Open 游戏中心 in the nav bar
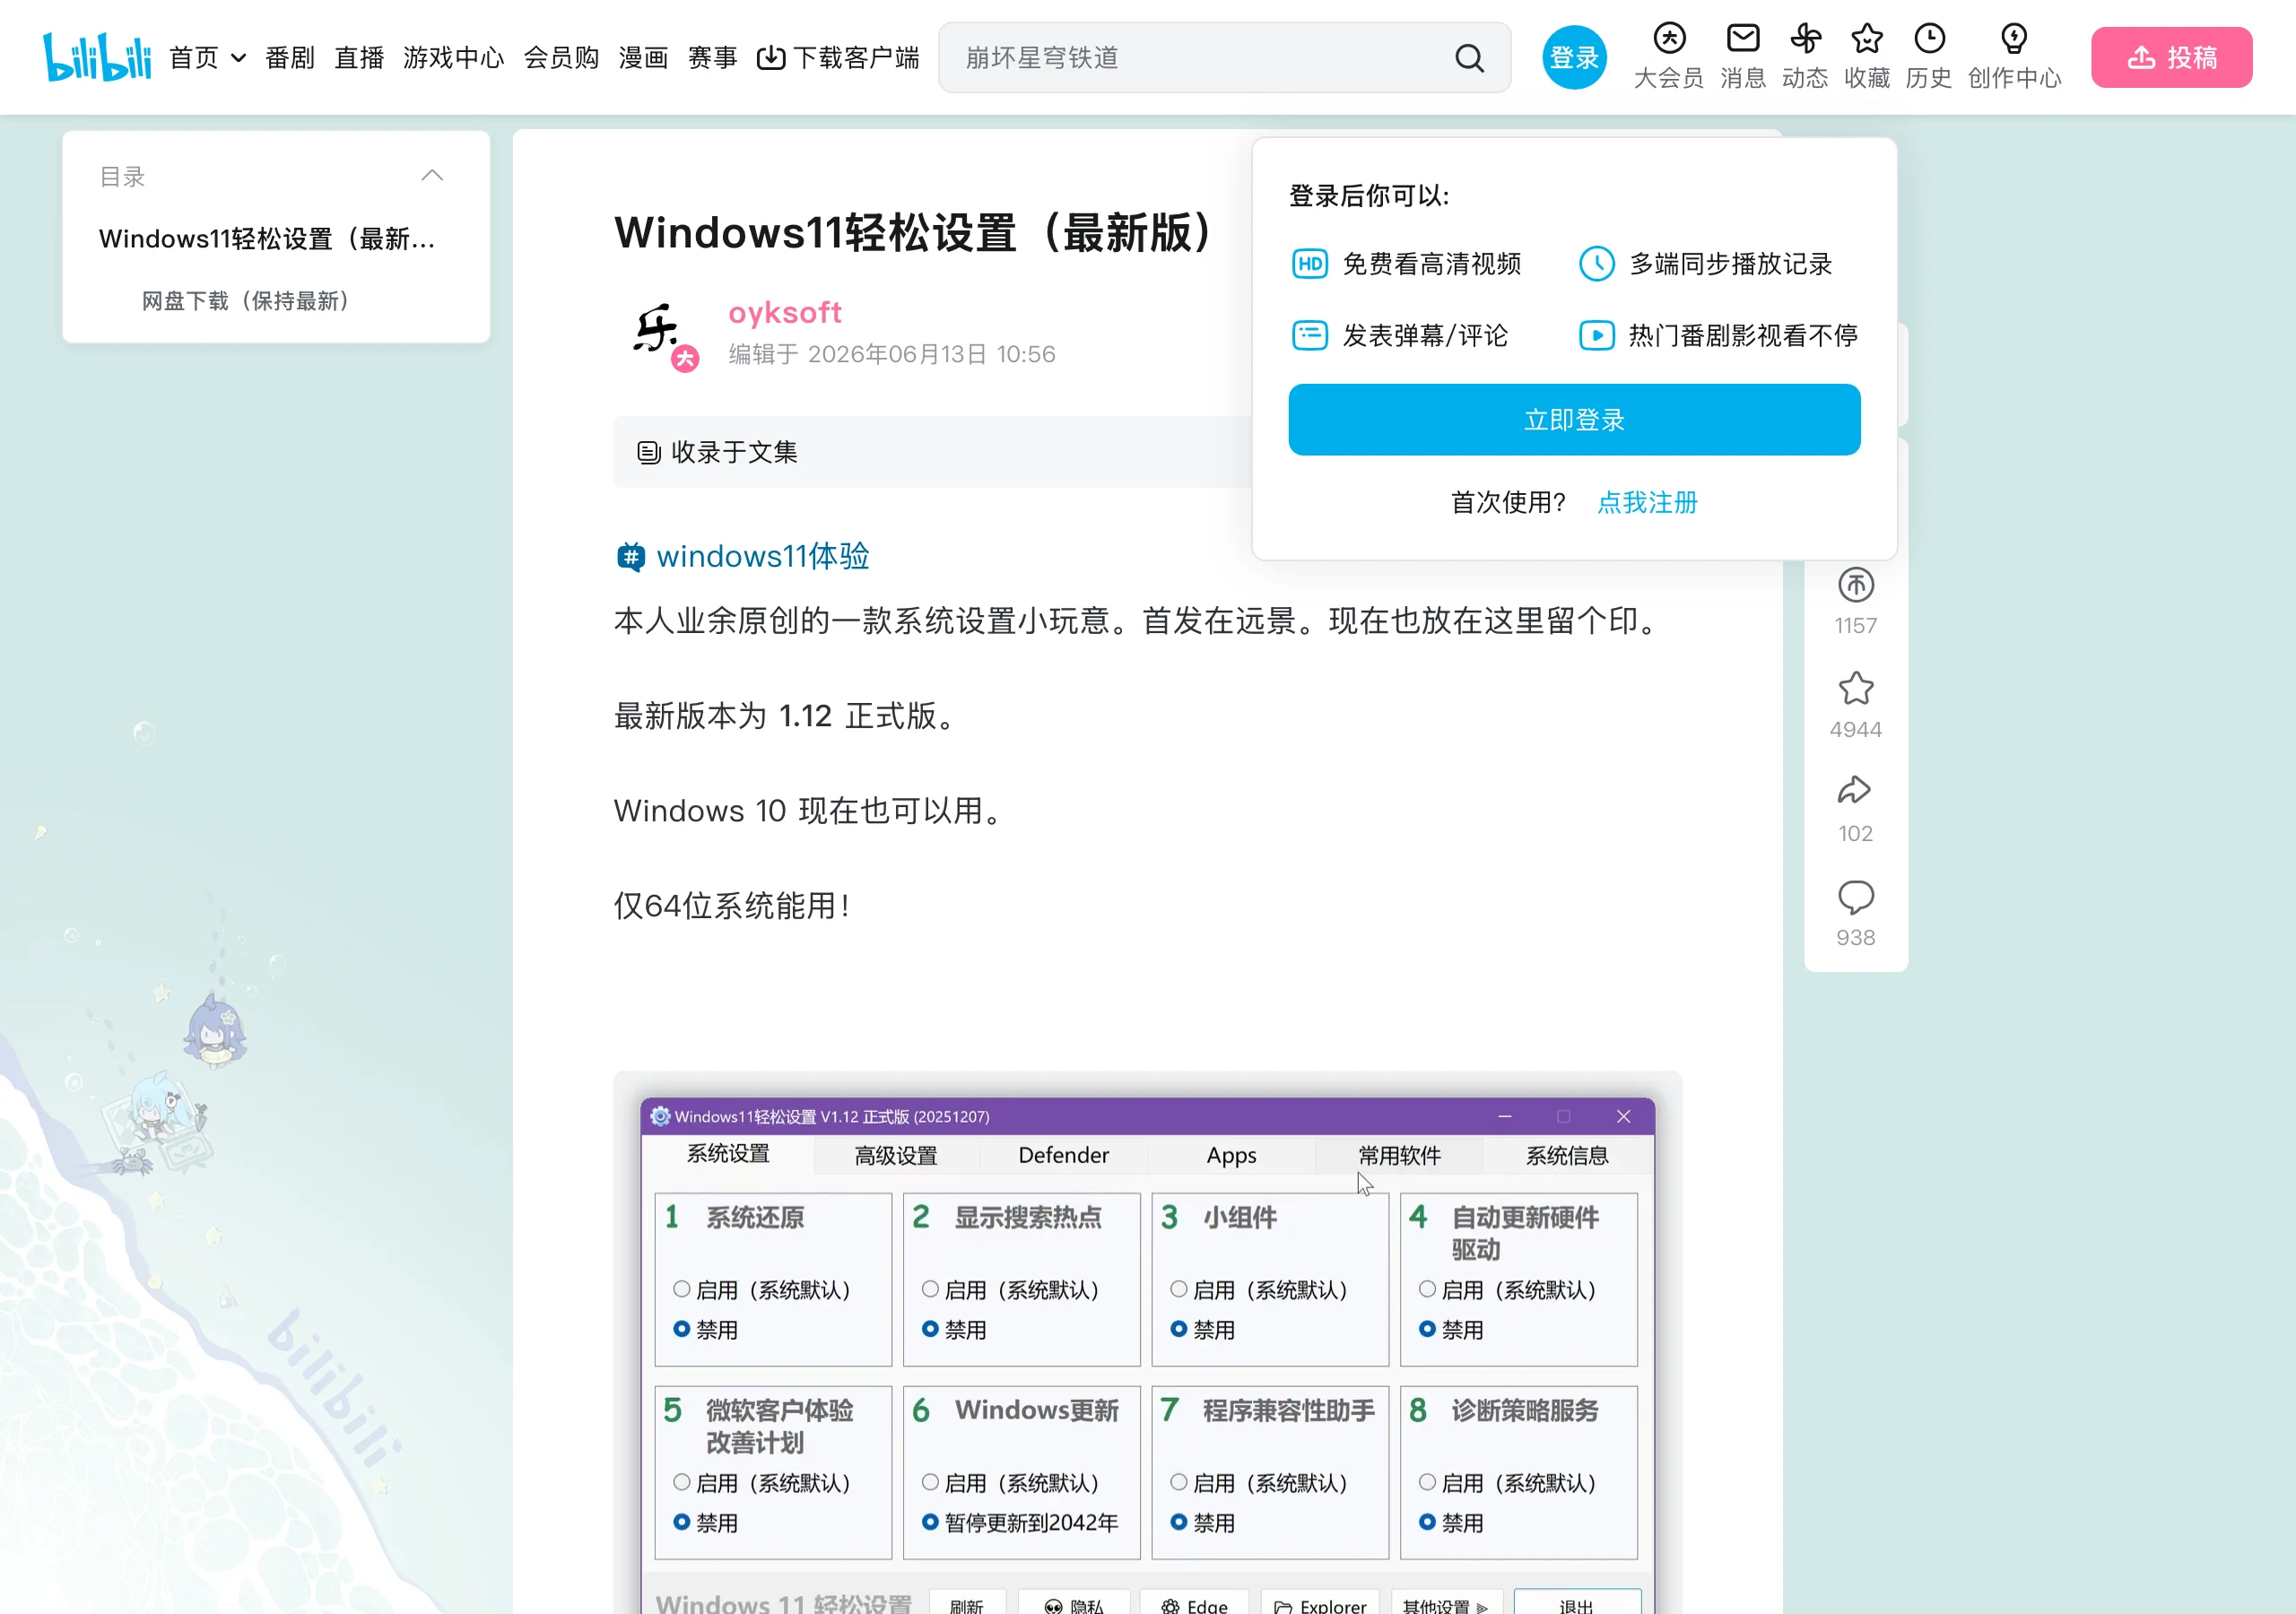The height and width of the screenshot is (1614, 2296). [x=454, y=58]
